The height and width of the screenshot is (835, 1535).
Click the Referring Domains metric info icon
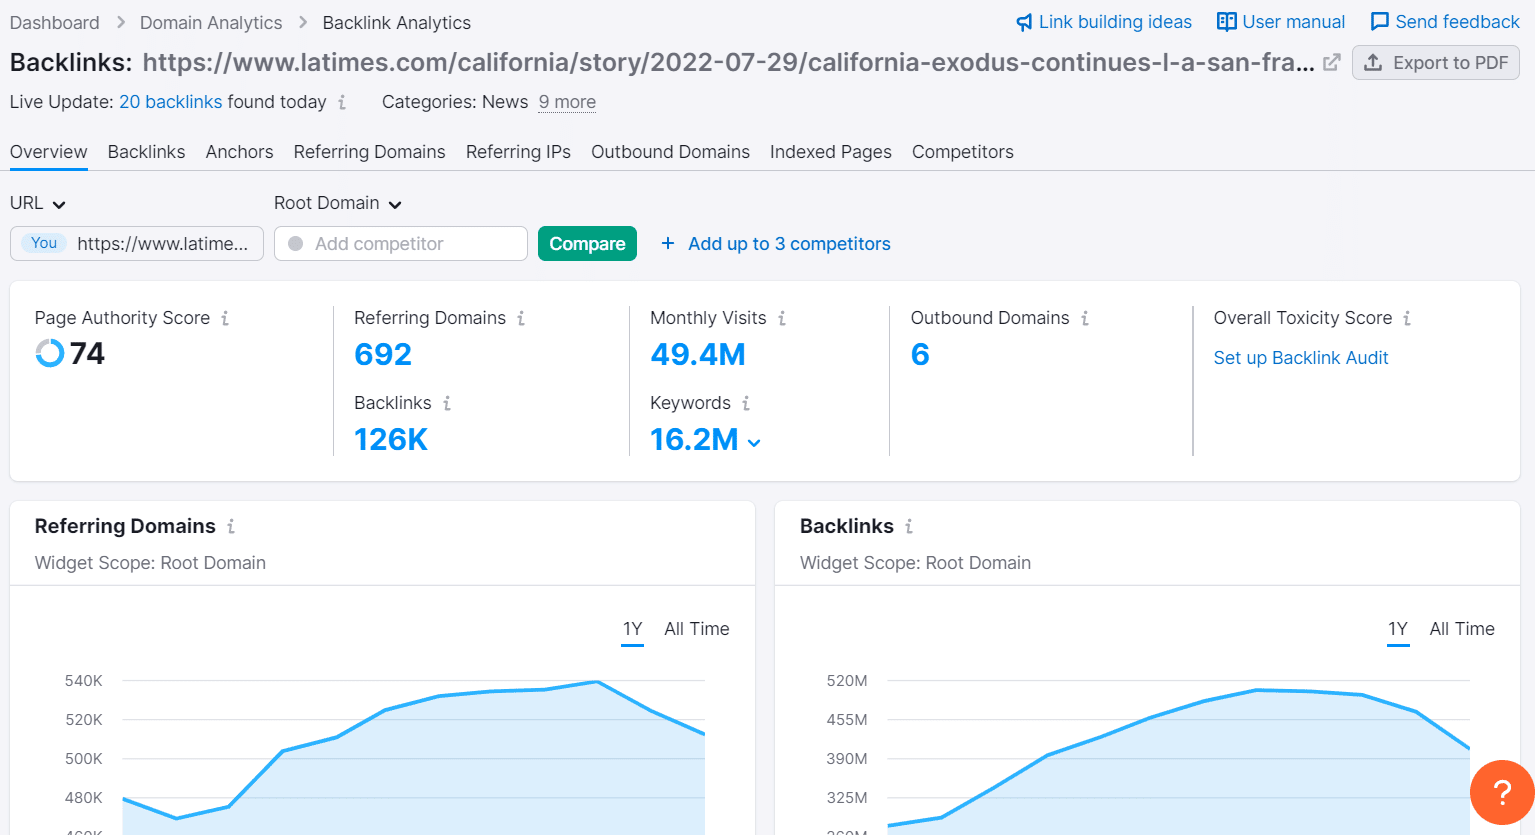pyautogui.click(x=521, y=318)
